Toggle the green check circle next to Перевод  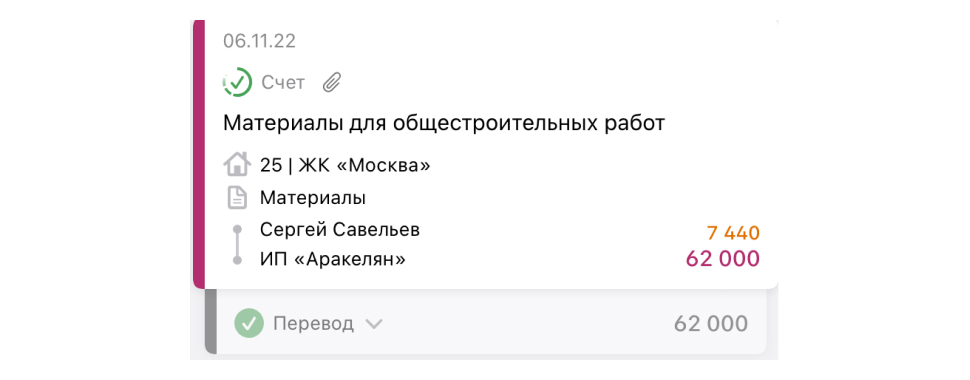[x=249, y=323]
